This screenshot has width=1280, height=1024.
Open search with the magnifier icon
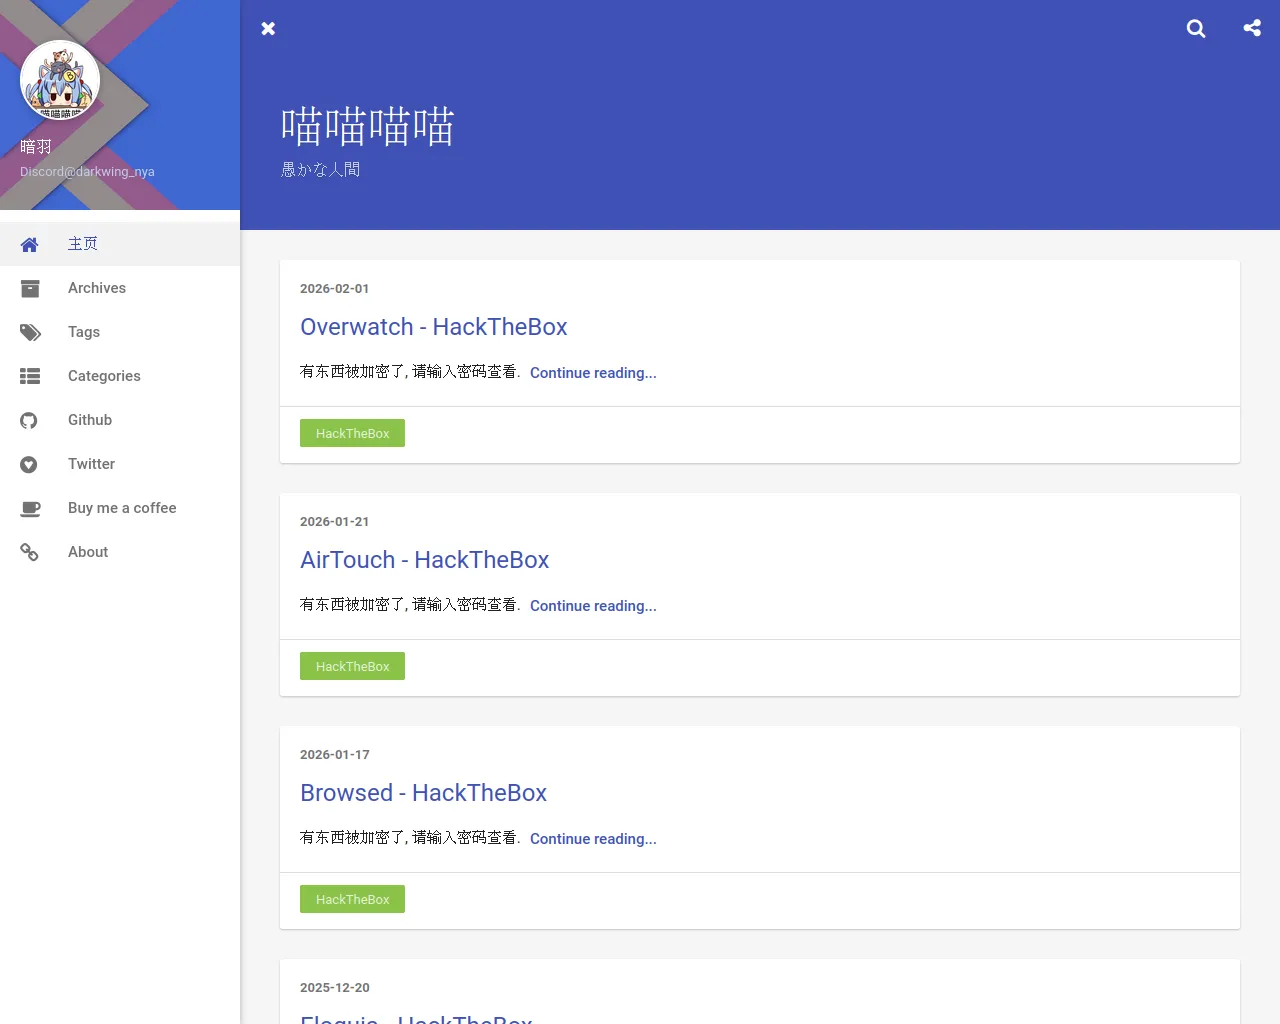point(1196,29)
